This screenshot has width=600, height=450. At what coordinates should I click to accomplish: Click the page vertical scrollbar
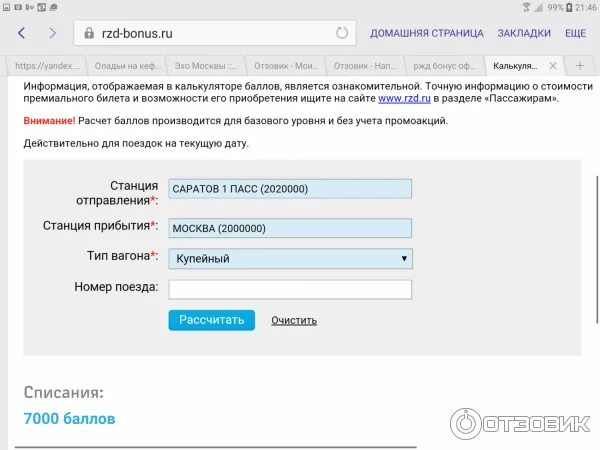tap(597, 249)
